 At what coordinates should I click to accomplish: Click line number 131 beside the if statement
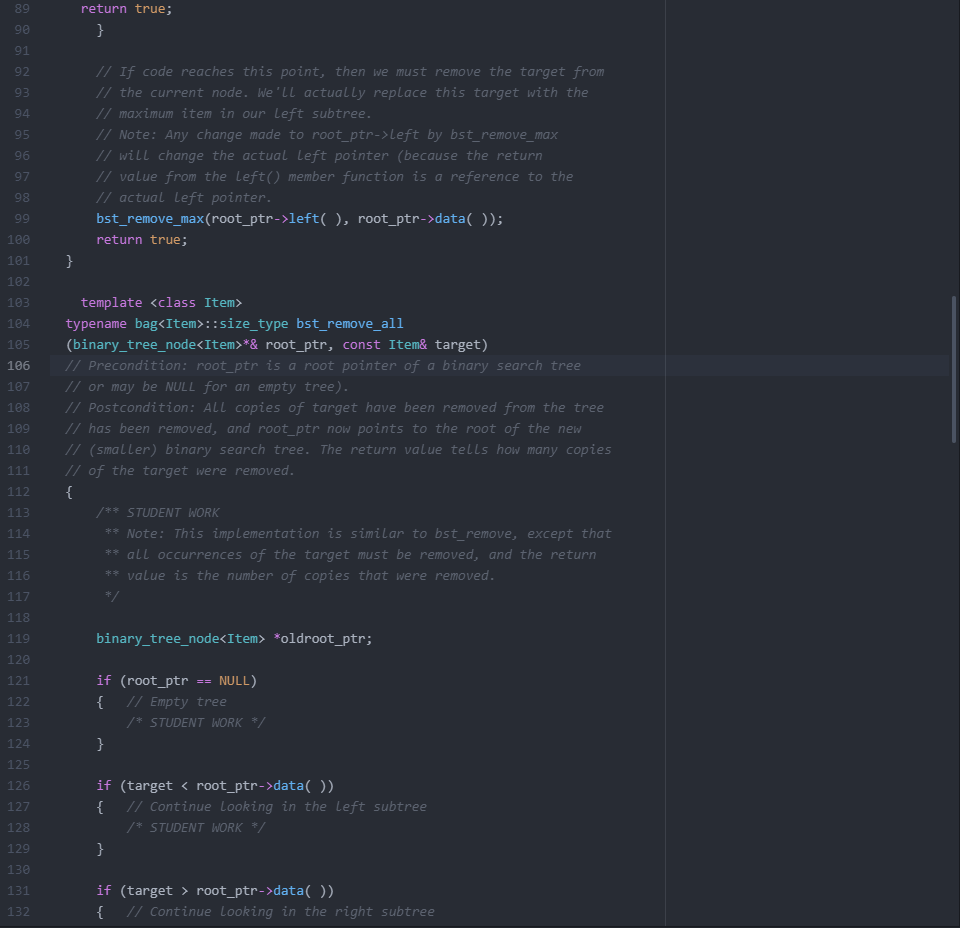(x=18, y=890)
